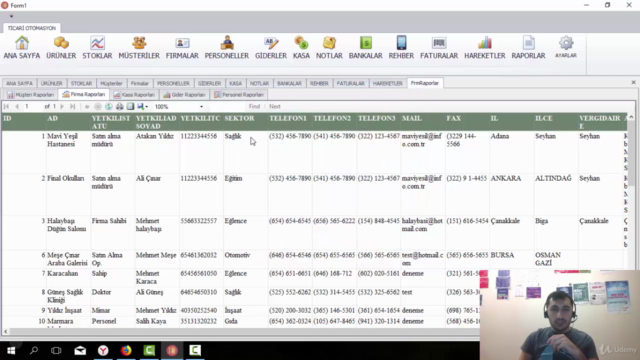Switch to BANKALAR document tab
Viewport: 640px width, 360px height.
pos(289,83)
